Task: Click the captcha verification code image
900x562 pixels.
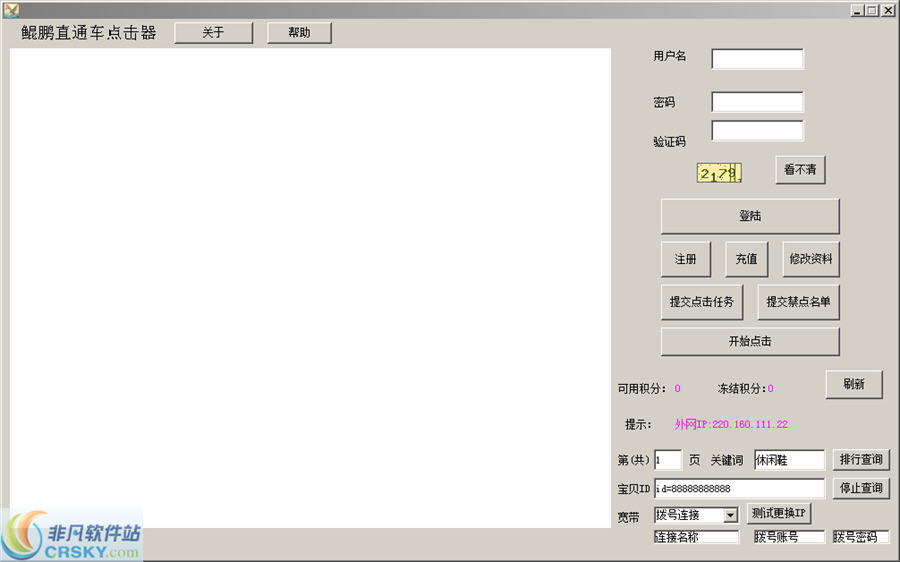Action: click(x=719, y=173)
